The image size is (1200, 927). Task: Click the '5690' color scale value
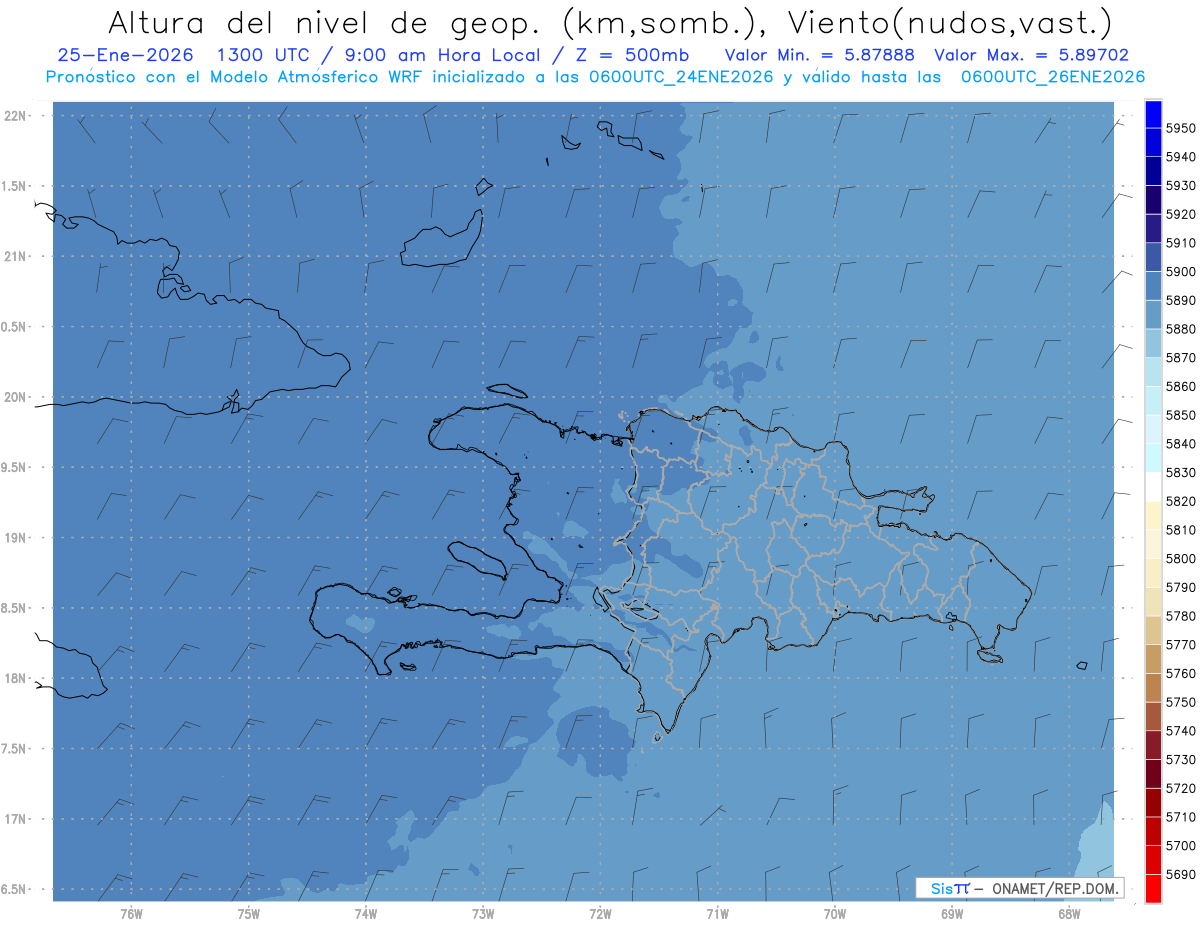tap(1180, 874)
